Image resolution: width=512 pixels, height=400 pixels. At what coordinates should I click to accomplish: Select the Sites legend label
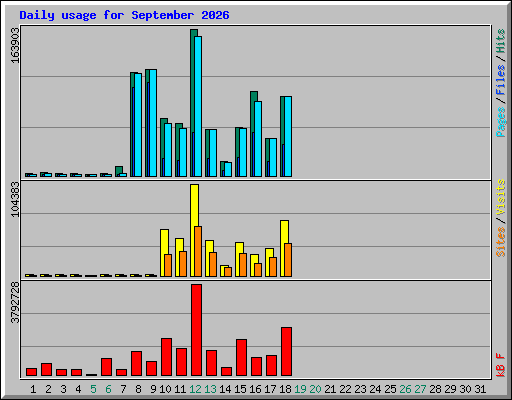tap(501, 242)
